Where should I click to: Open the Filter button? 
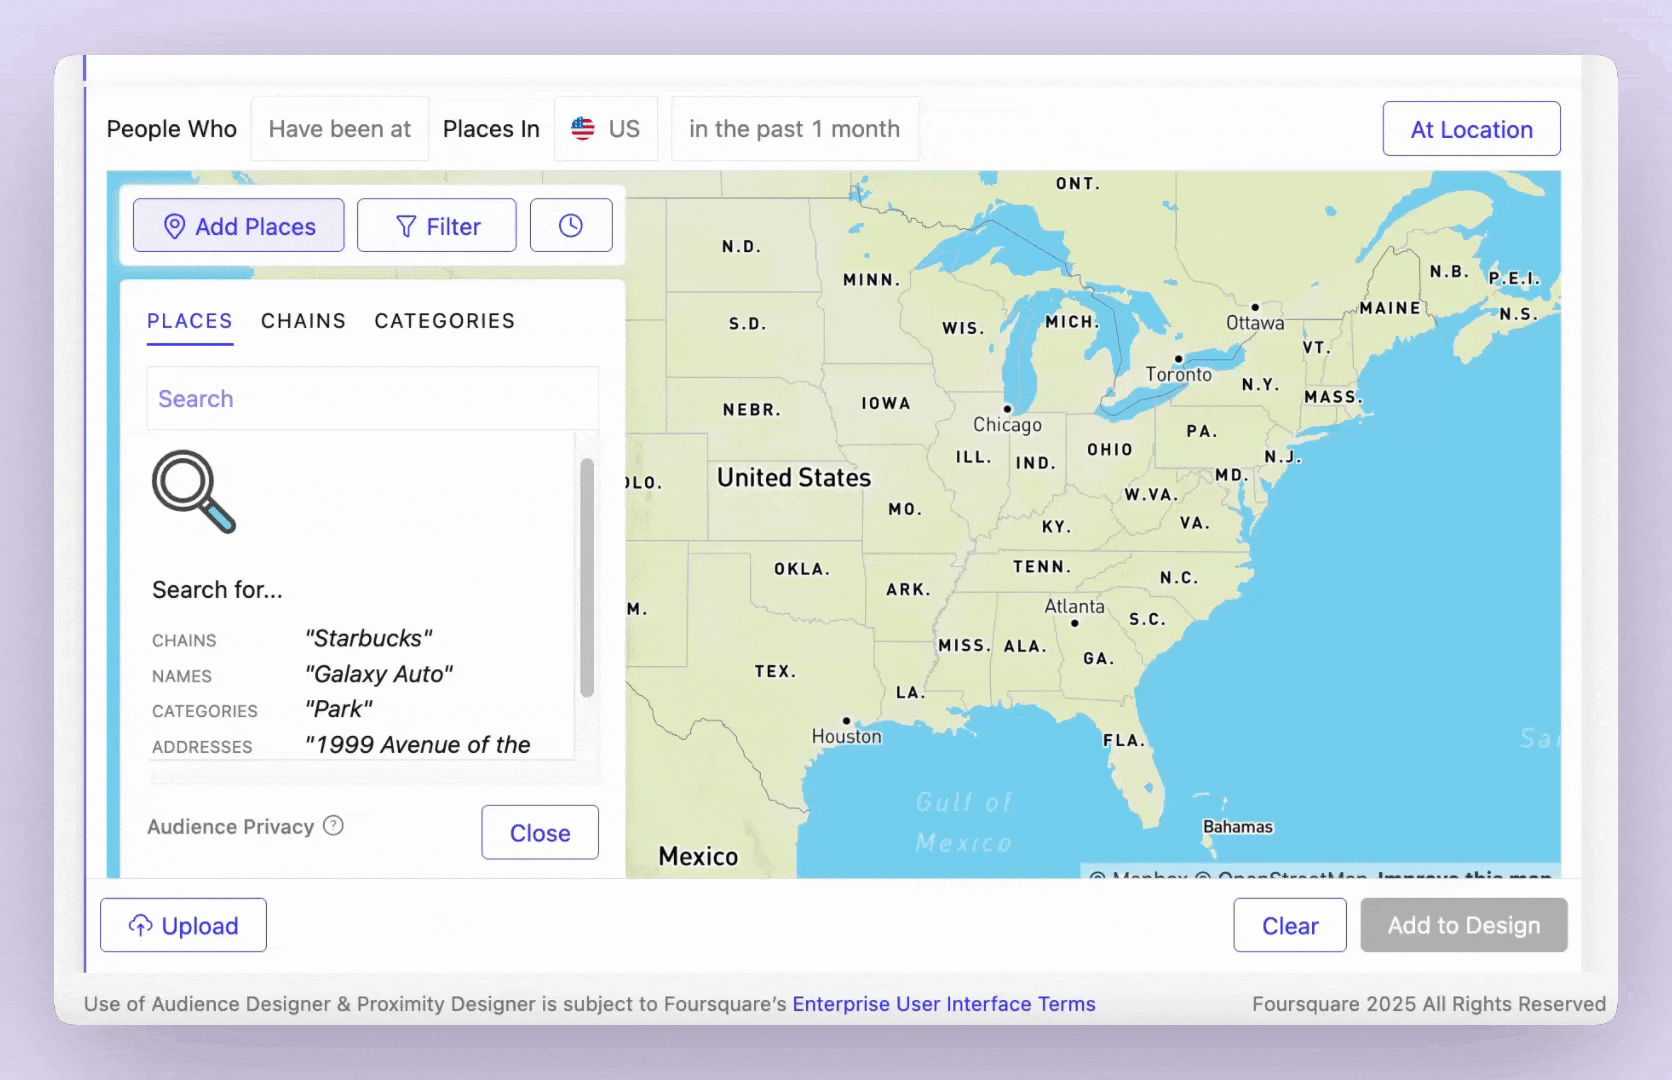(x=437, y=225)
